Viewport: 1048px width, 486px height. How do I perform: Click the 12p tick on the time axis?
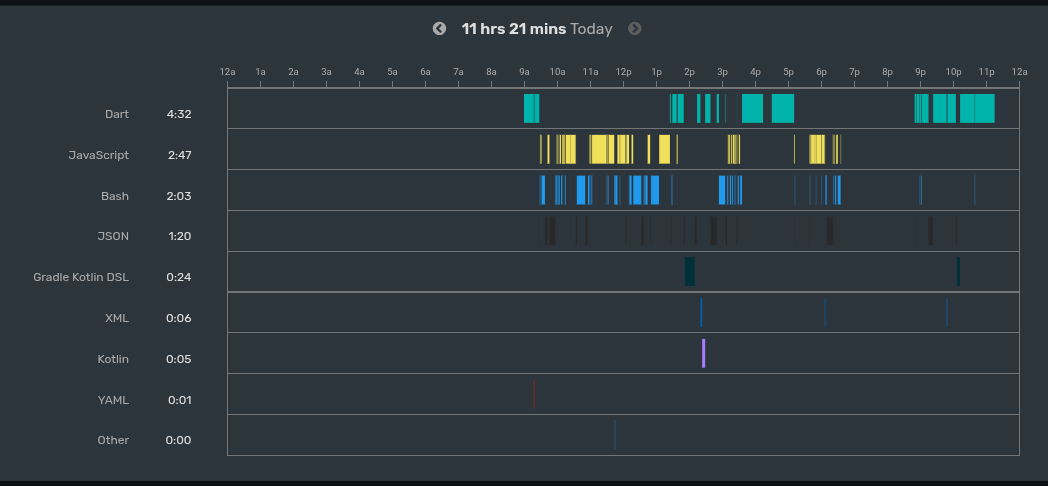click(623, 72)
